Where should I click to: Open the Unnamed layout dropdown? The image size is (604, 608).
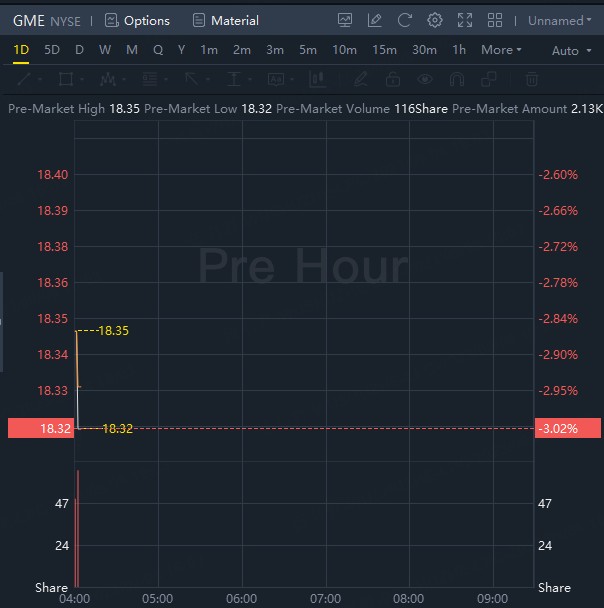pyautogui.click(x=559, y=20)
